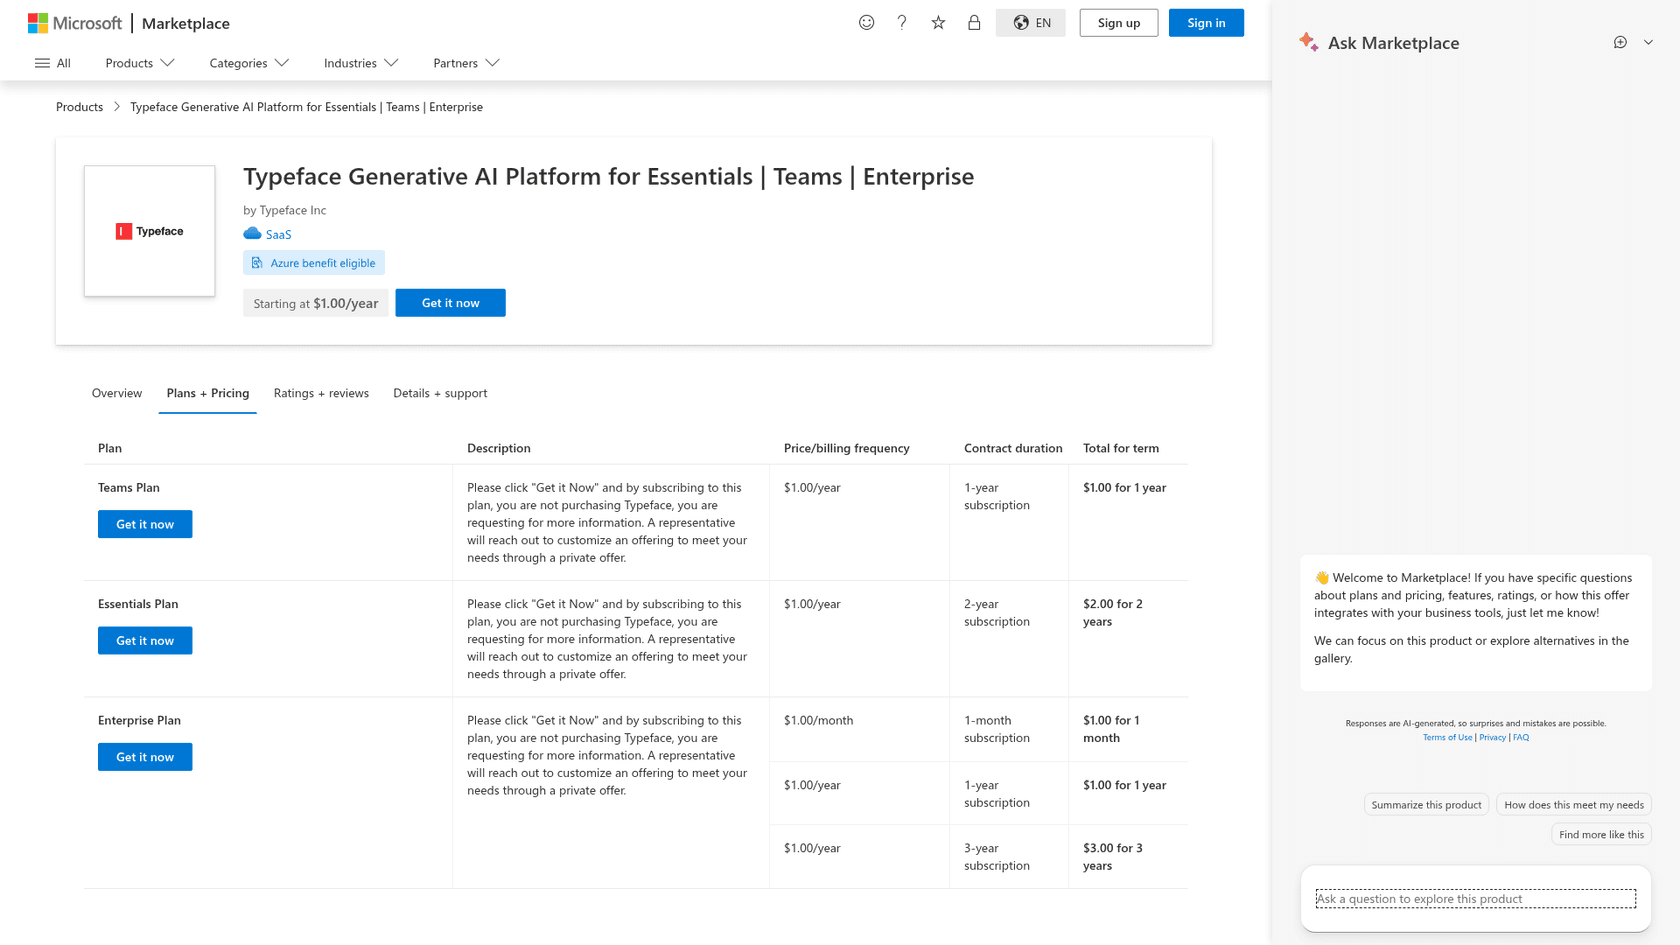Open the Privacy link
The height and width of the screenshot is (945, 1680).
pos(1492,737)
